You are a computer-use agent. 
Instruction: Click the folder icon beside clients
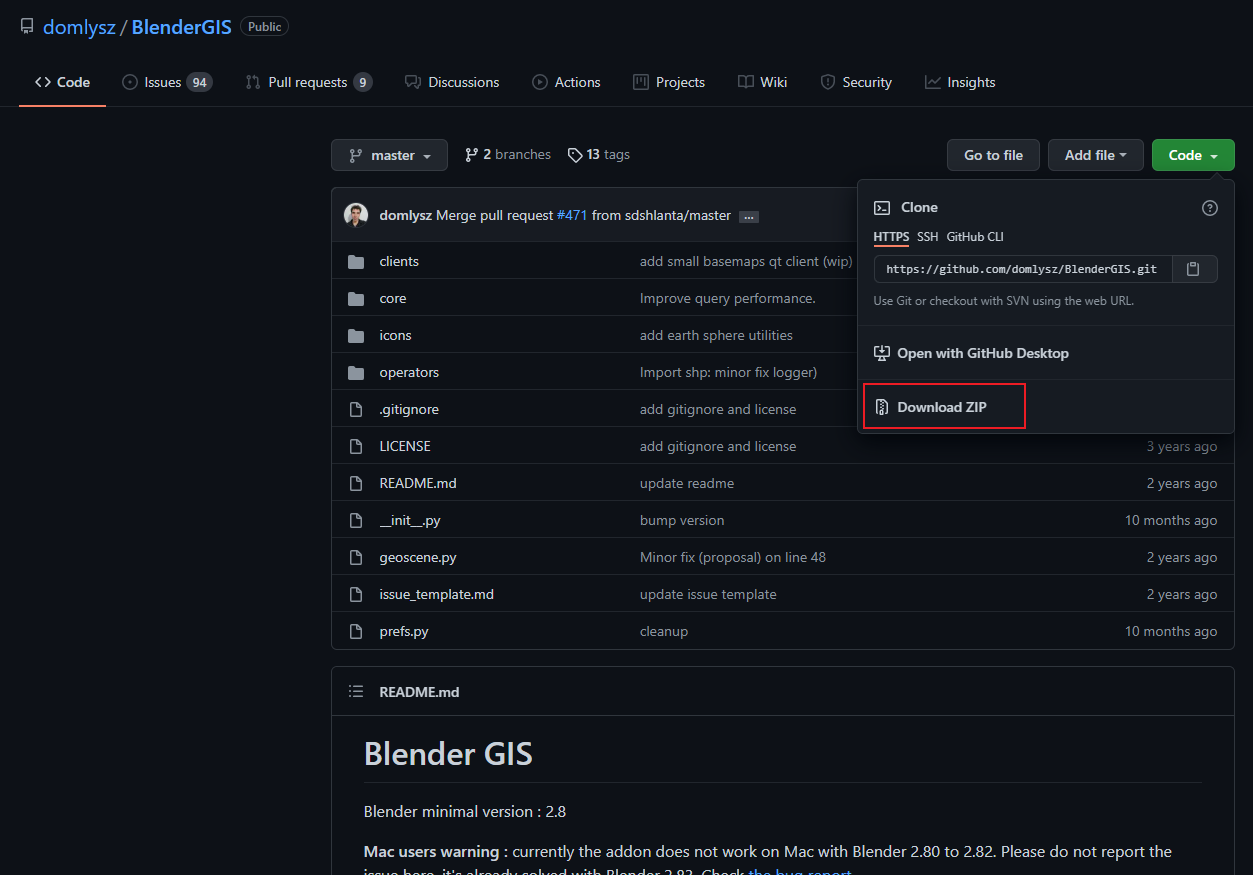(x=356, y=262)
